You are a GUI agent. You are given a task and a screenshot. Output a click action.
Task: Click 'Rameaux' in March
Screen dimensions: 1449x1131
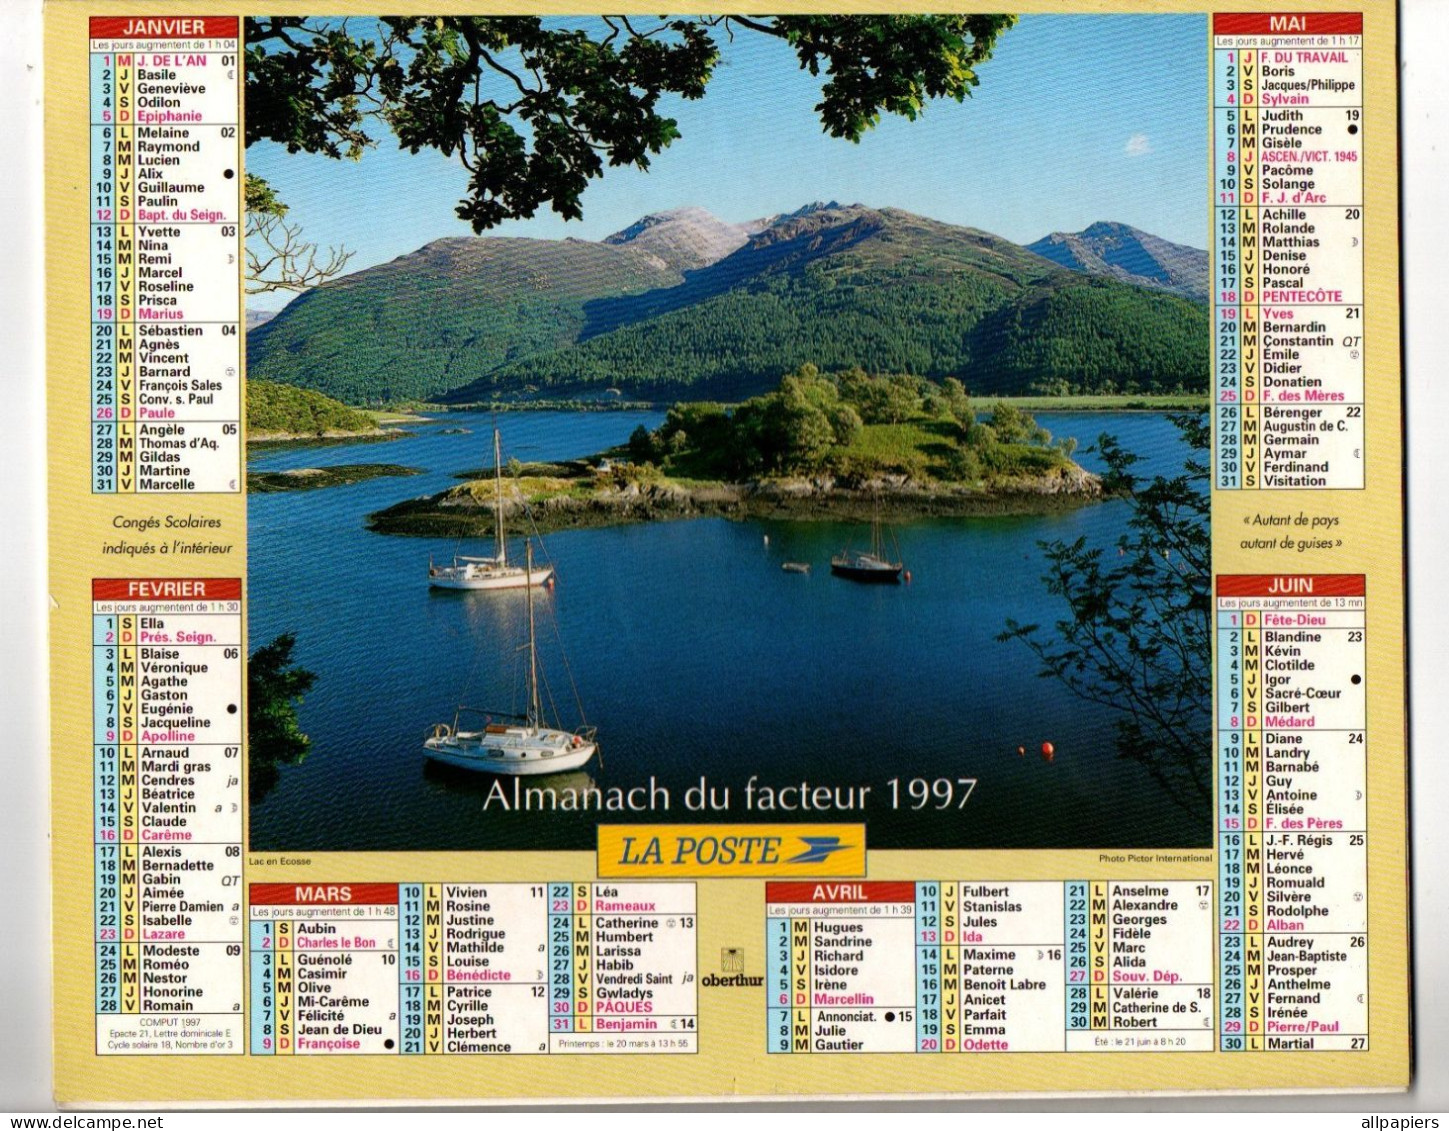pos(625,907)
